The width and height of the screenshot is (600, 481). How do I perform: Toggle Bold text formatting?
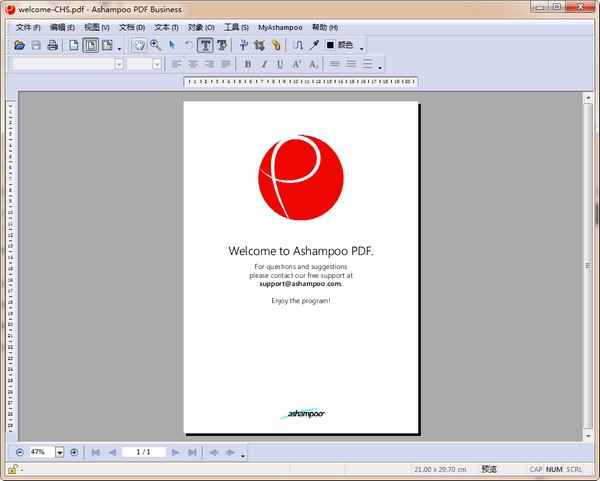[x=248, y=64]
